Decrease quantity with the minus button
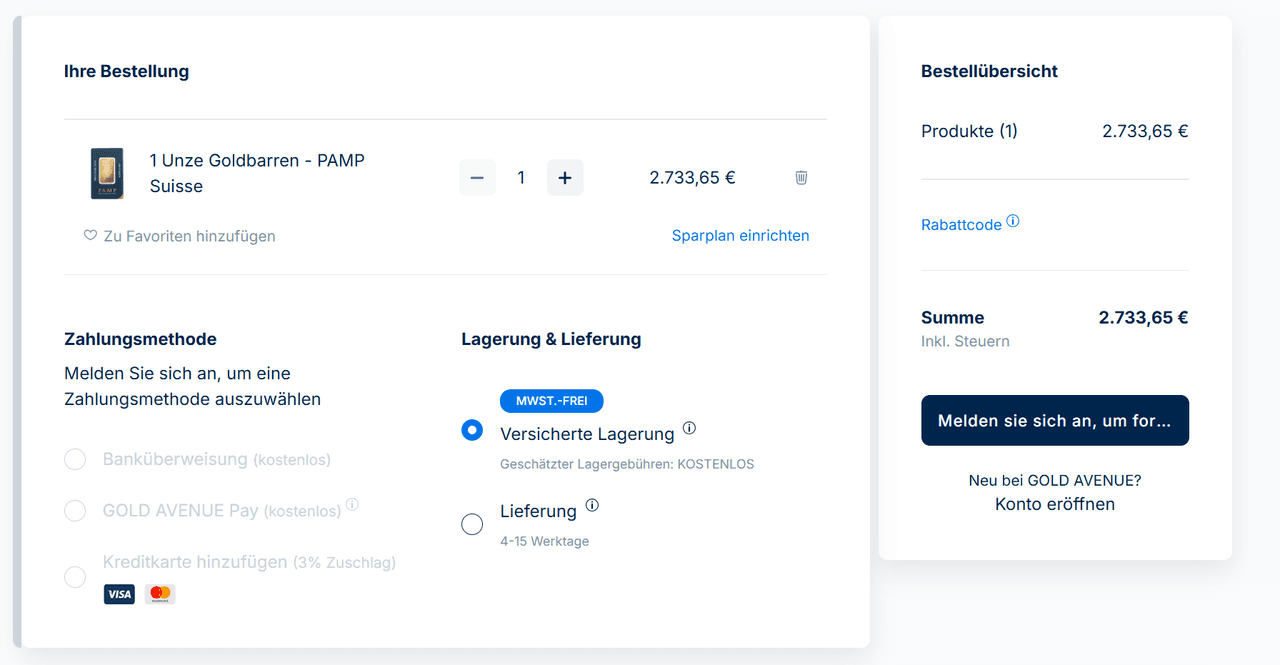Viewport: 1280px width, 665px height. [477, 178]
